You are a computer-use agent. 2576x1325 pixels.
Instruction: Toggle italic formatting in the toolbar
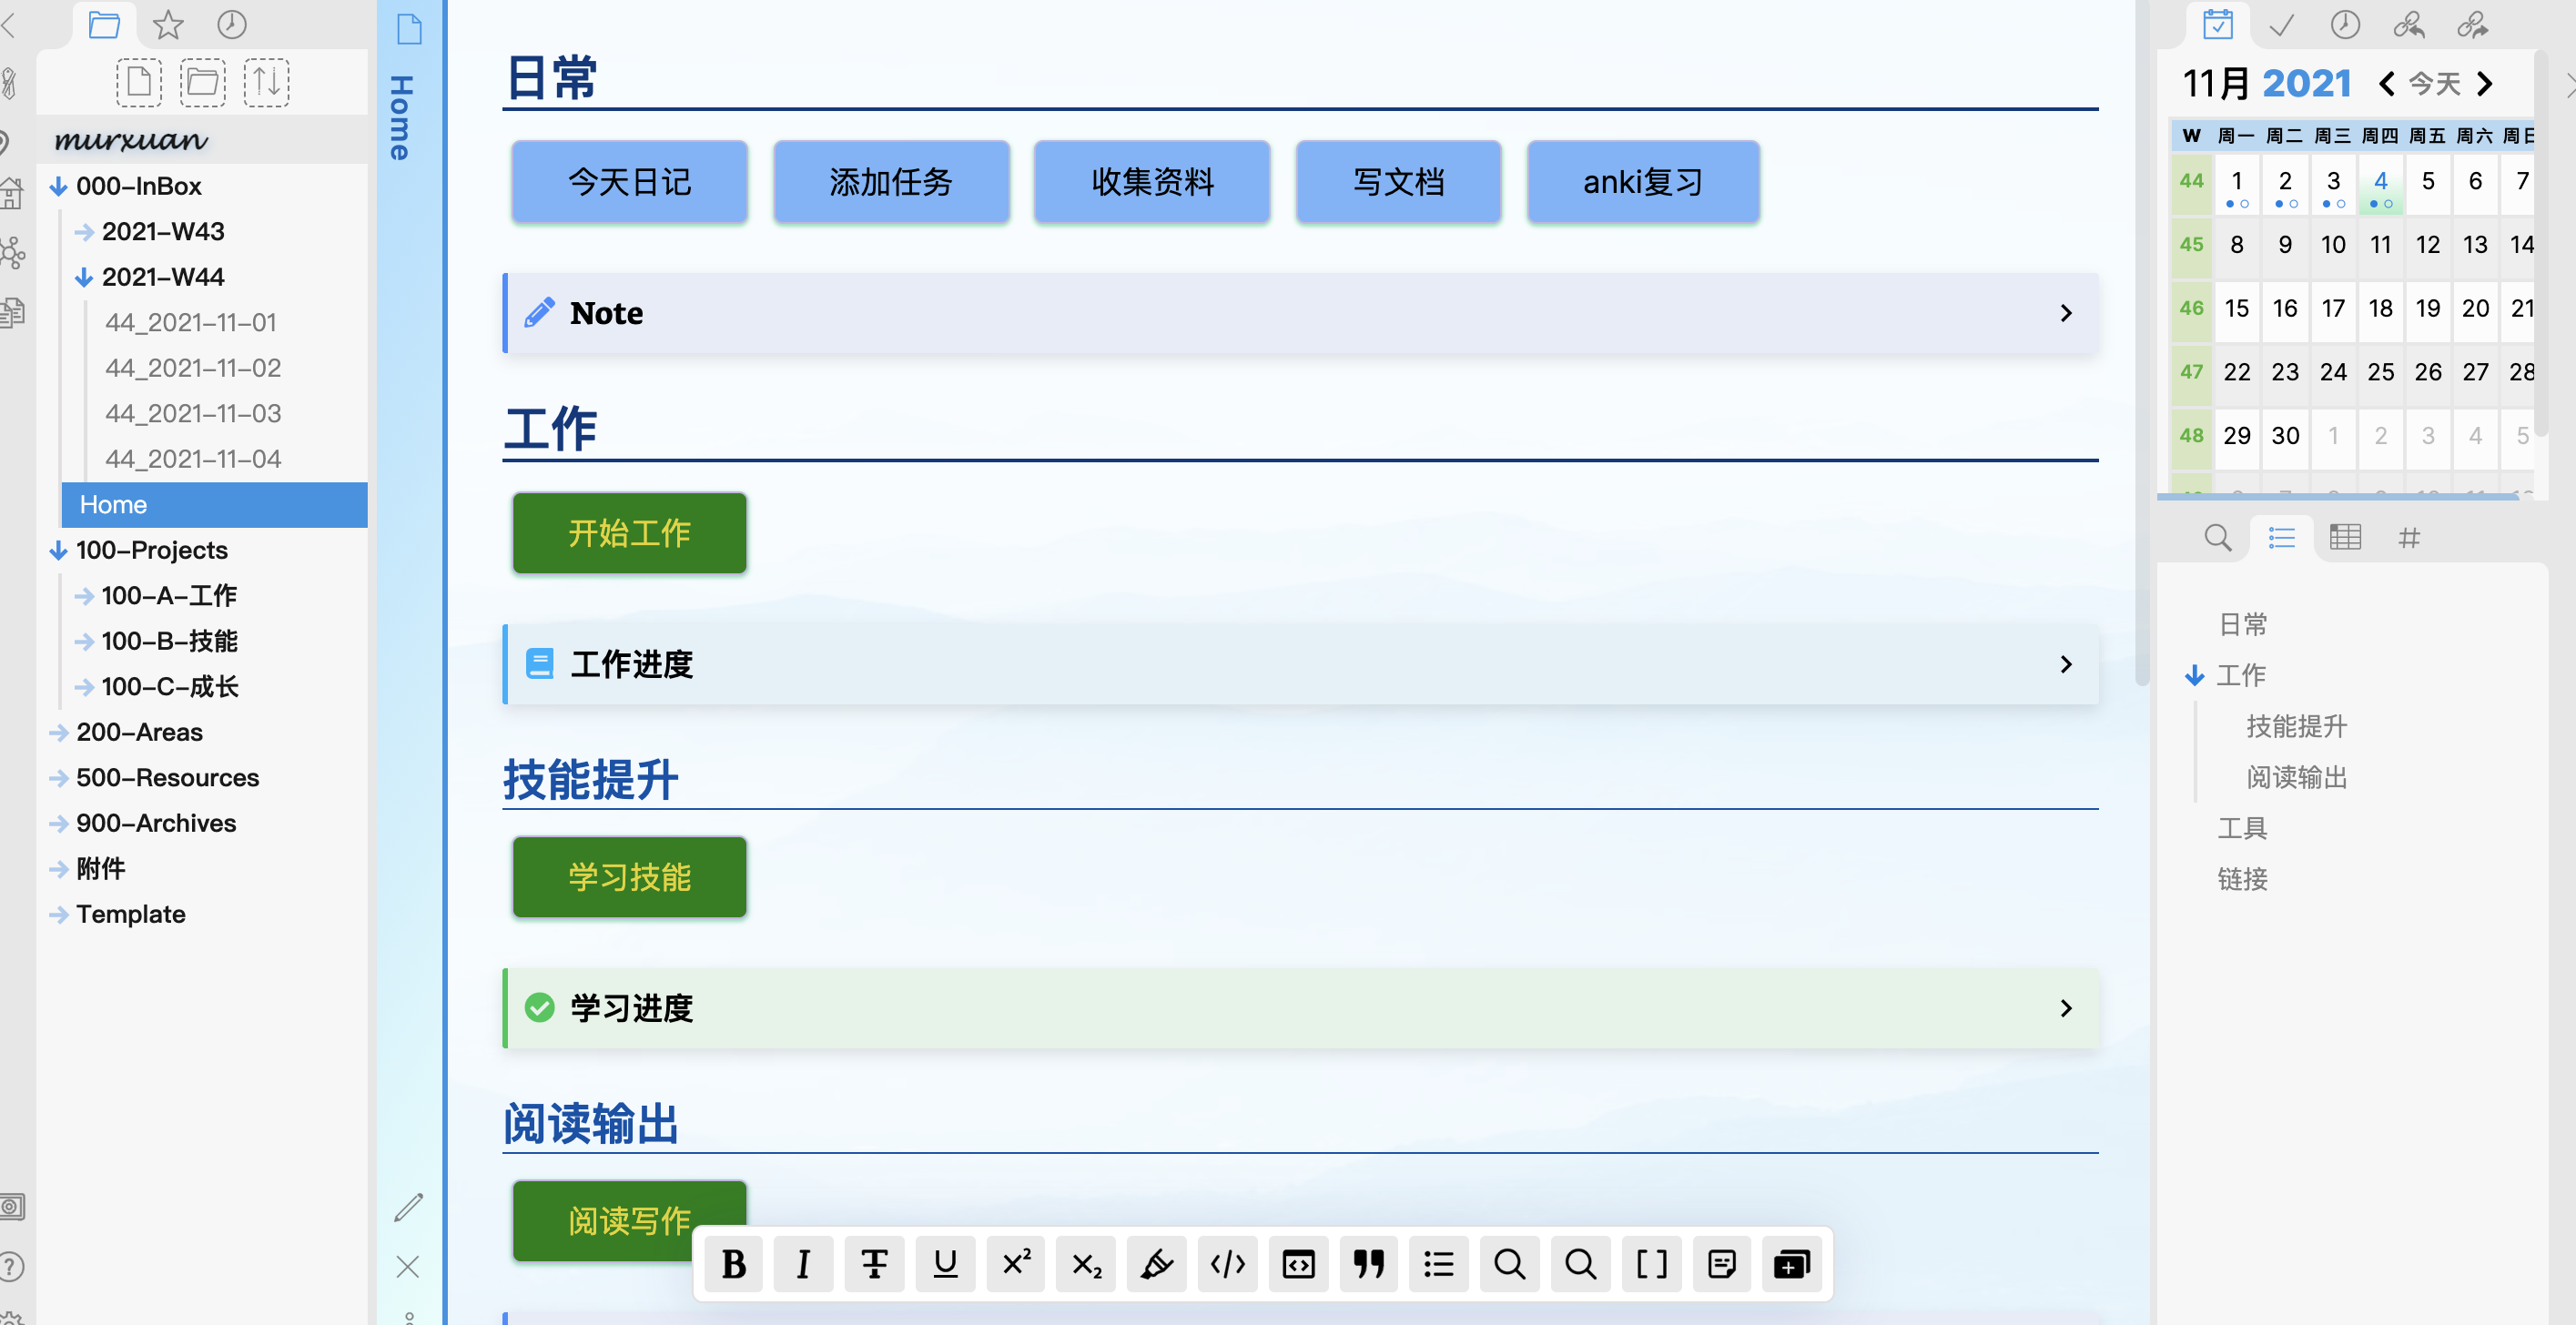tap(803, 1264)
